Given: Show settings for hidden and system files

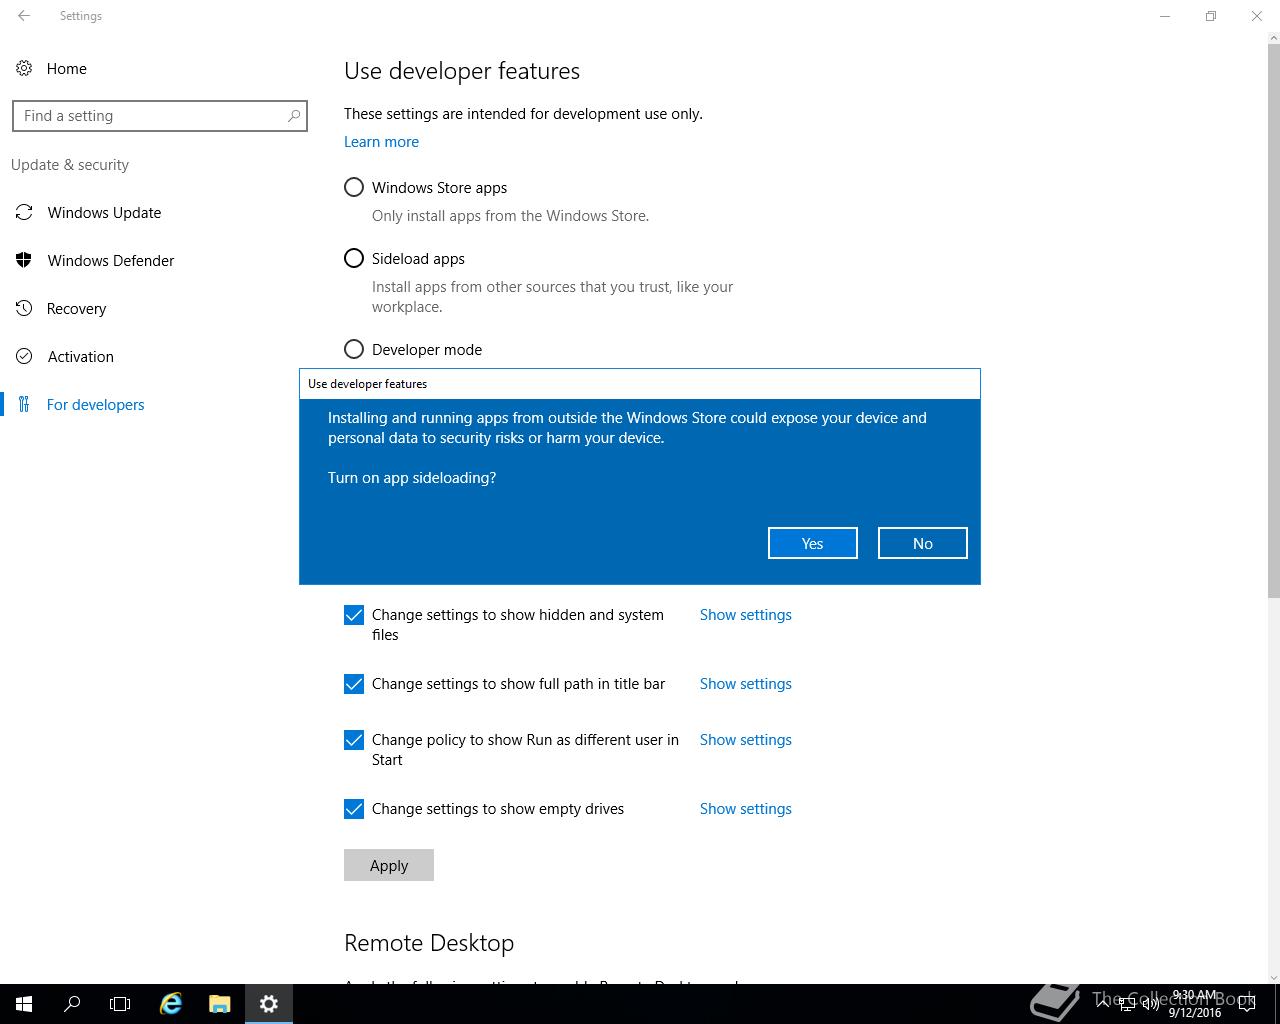Looking at the screenshot, I should [746, 615].
